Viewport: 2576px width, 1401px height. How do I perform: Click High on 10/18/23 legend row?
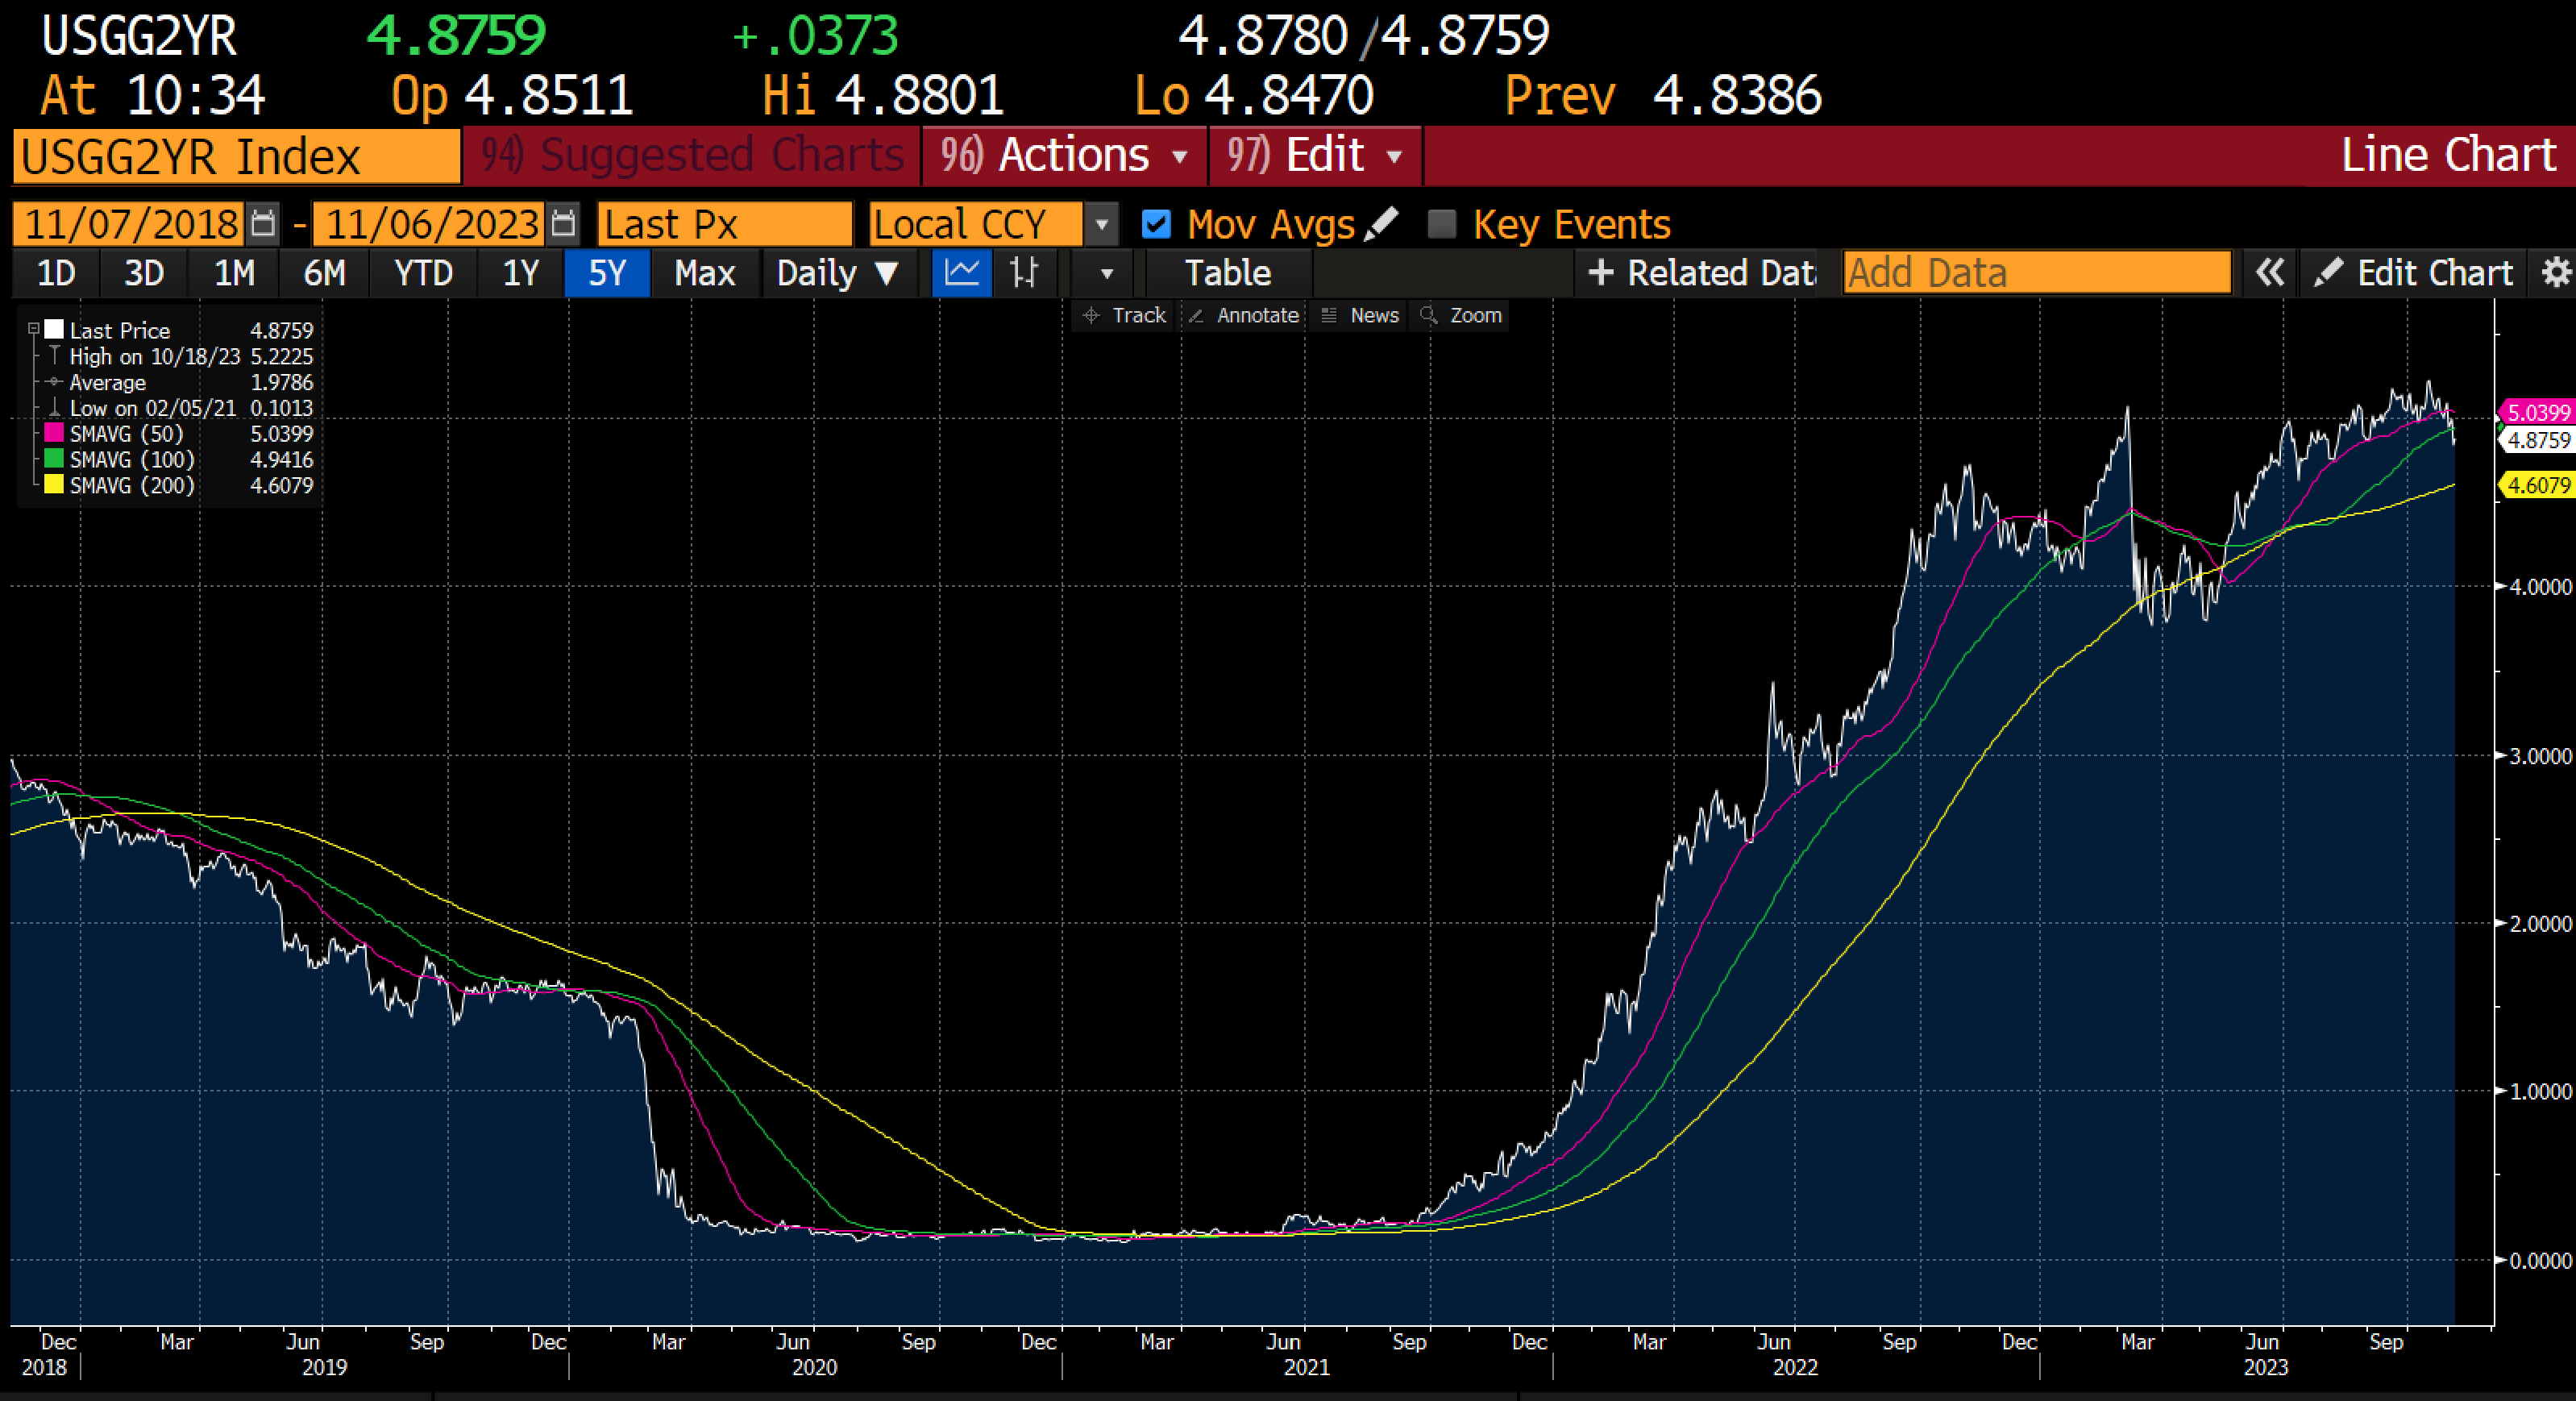180,356
